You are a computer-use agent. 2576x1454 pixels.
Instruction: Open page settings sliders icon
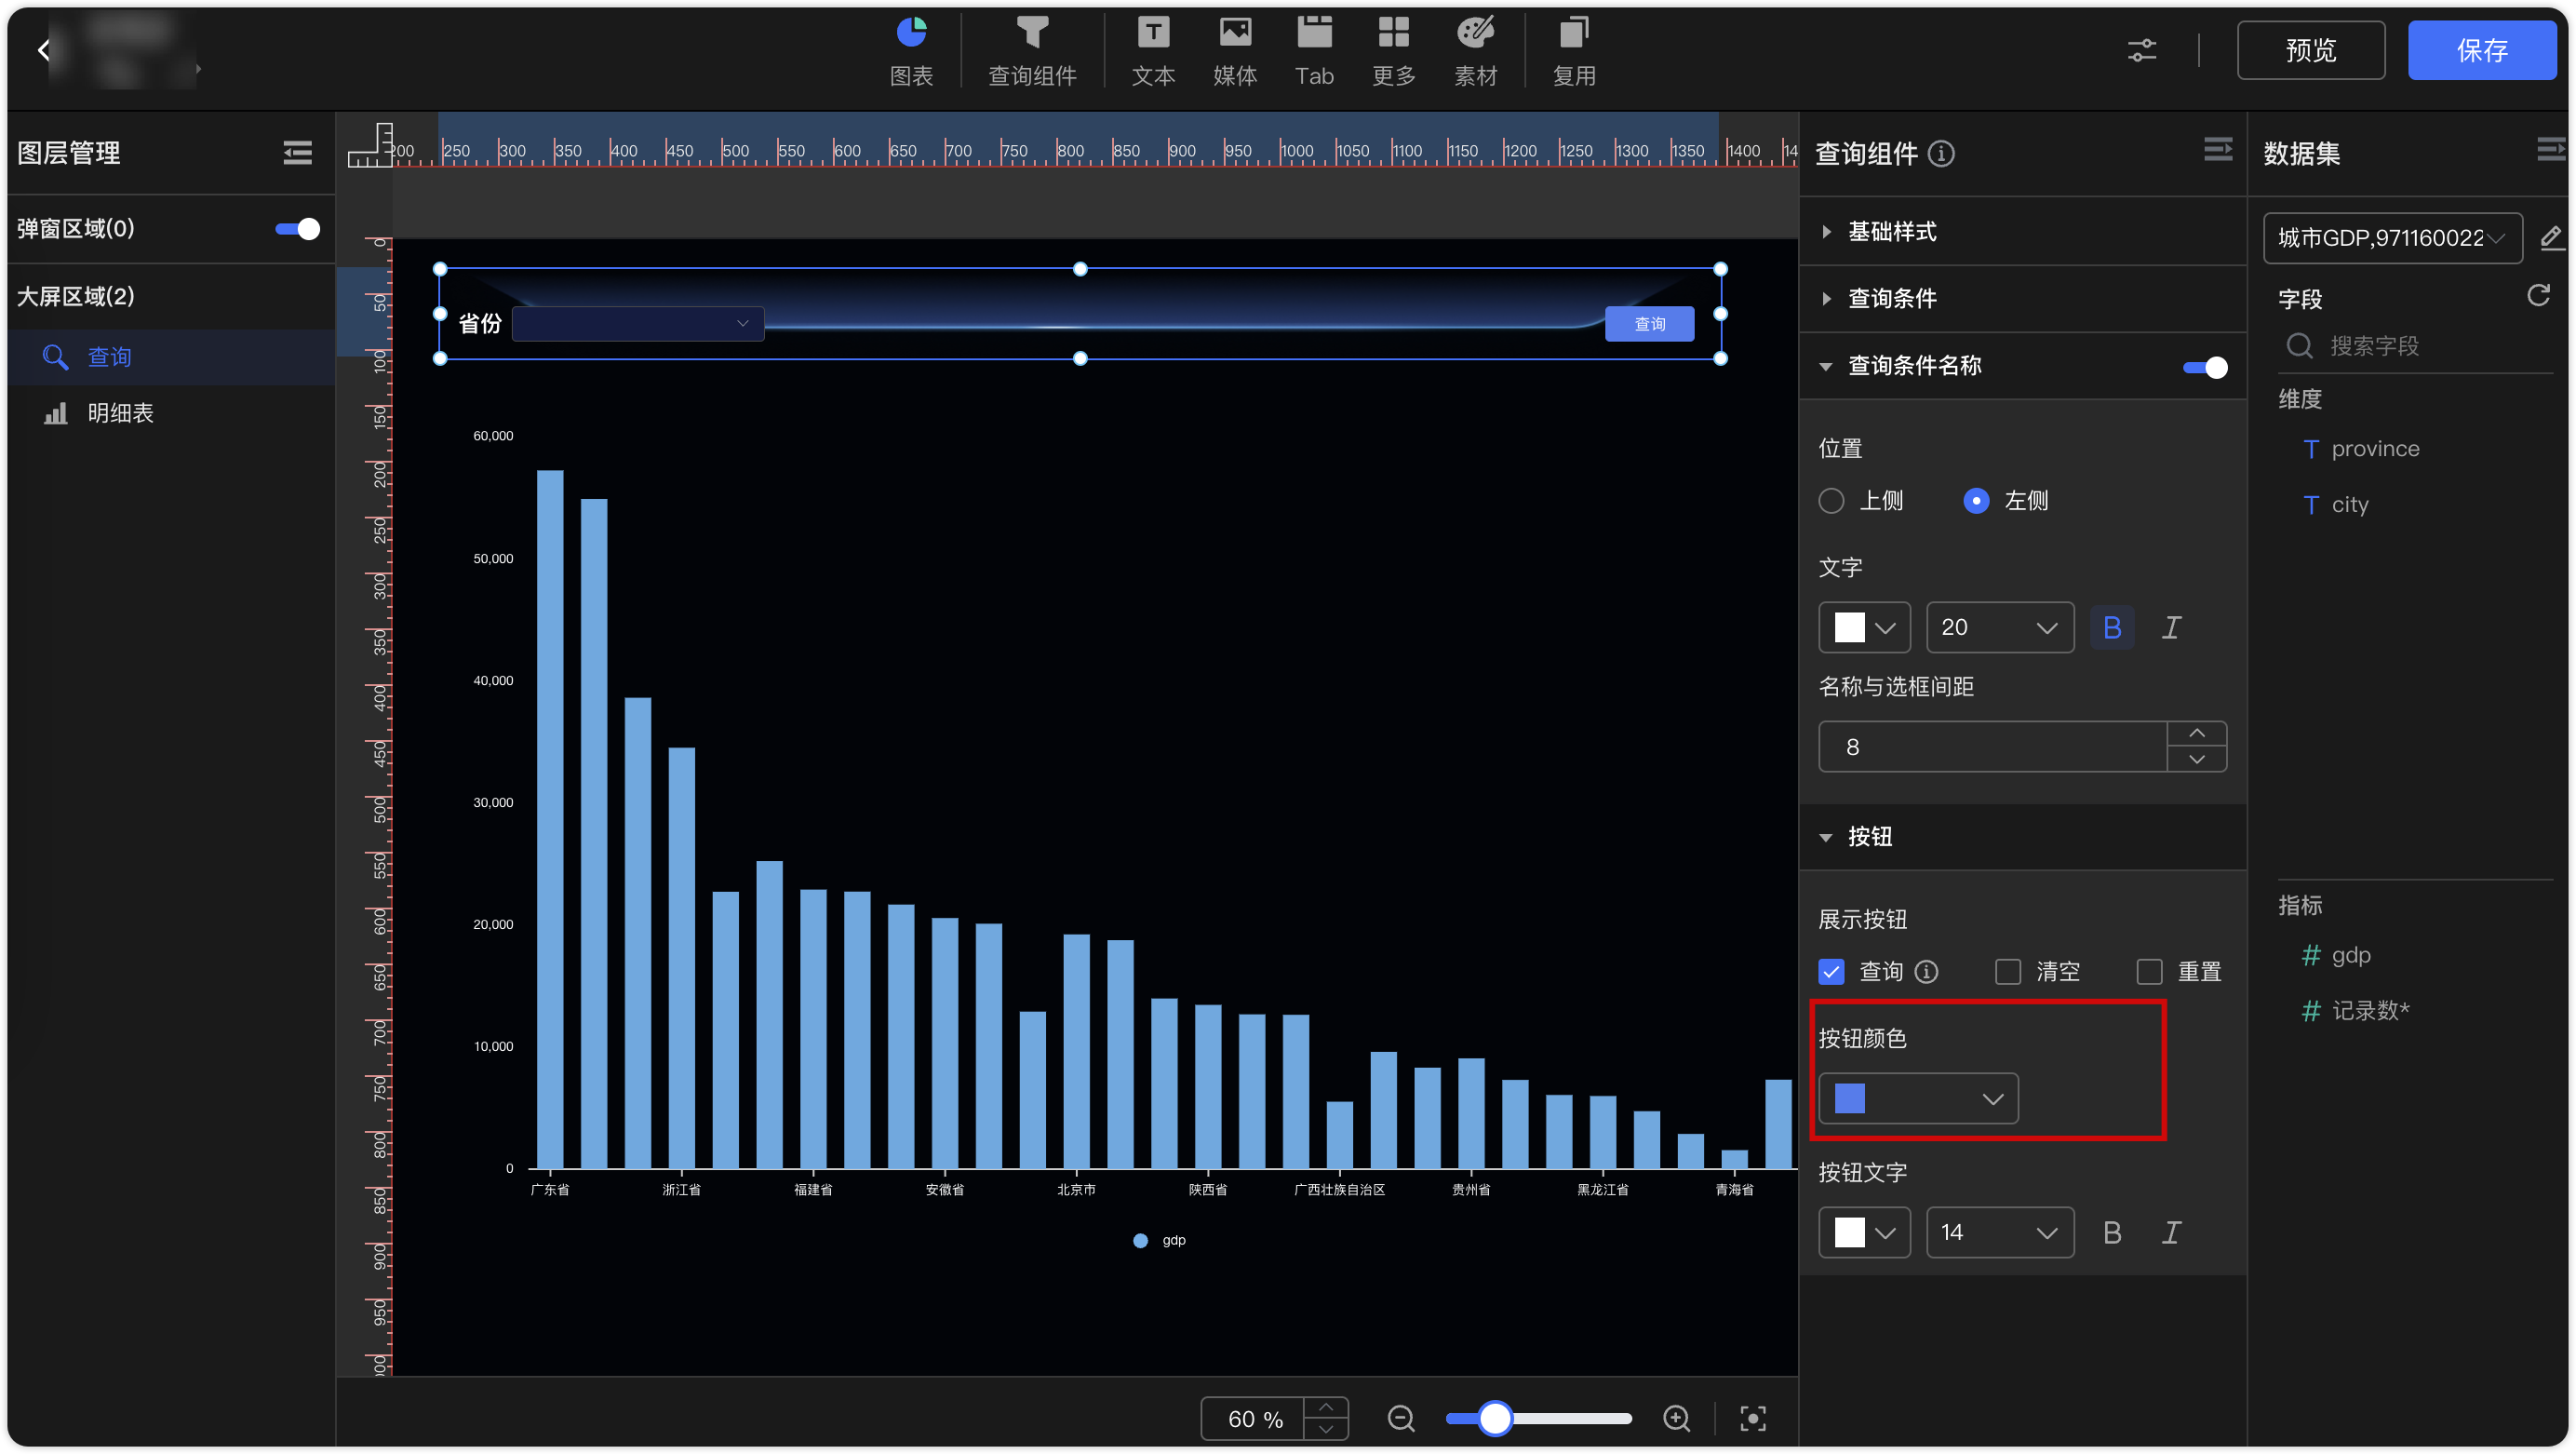coord(2141,50)
